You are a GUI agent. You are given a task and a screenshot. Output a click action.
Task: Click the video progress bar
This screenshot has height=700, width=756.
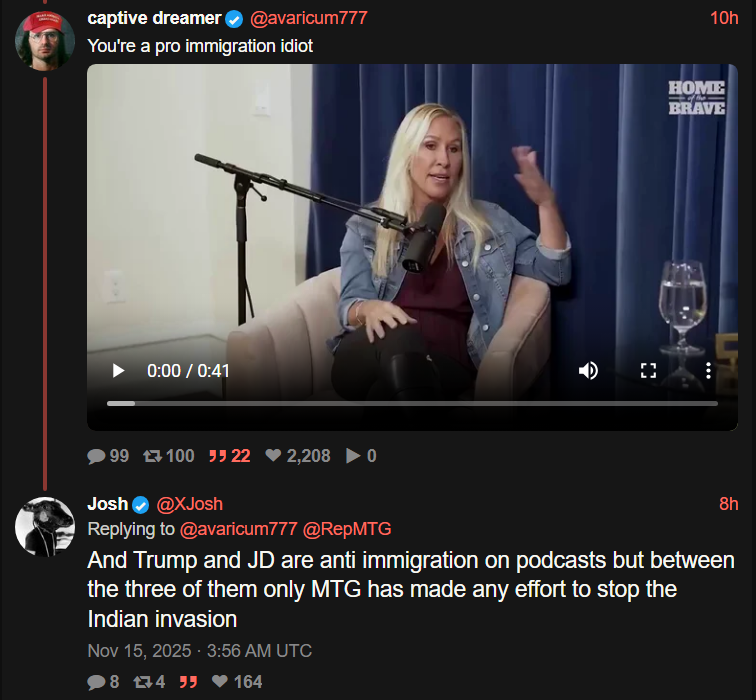click(x=412, y=404)
